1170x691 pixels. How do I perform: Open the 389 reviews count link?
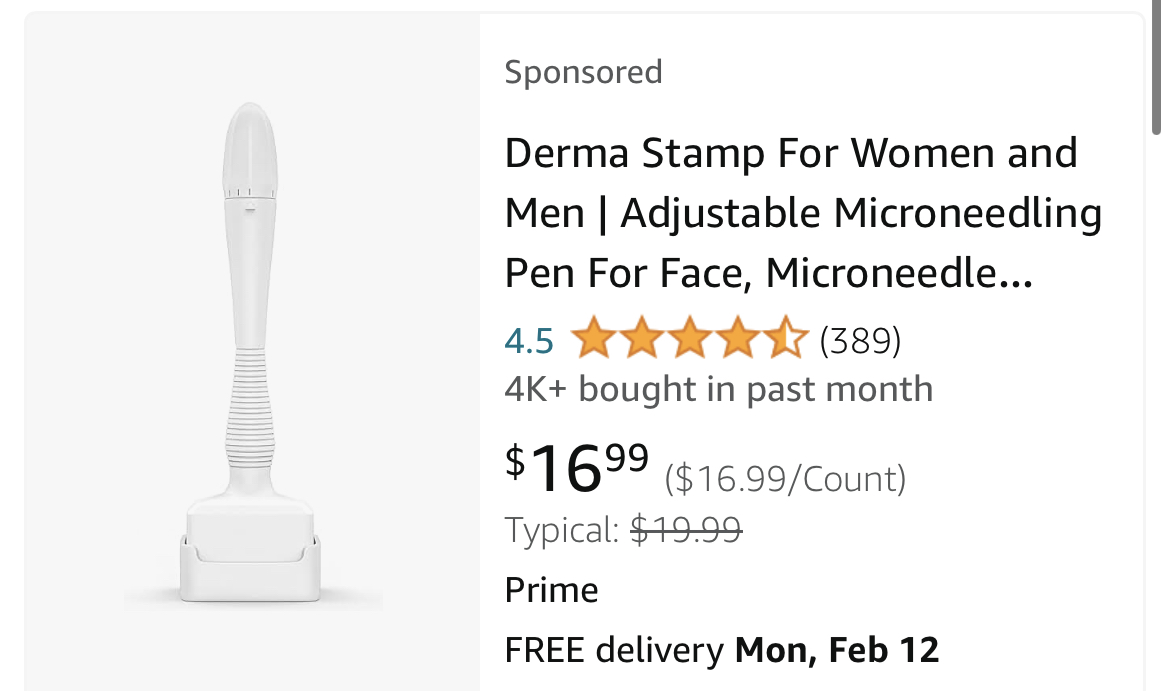(x=860, y=341)
